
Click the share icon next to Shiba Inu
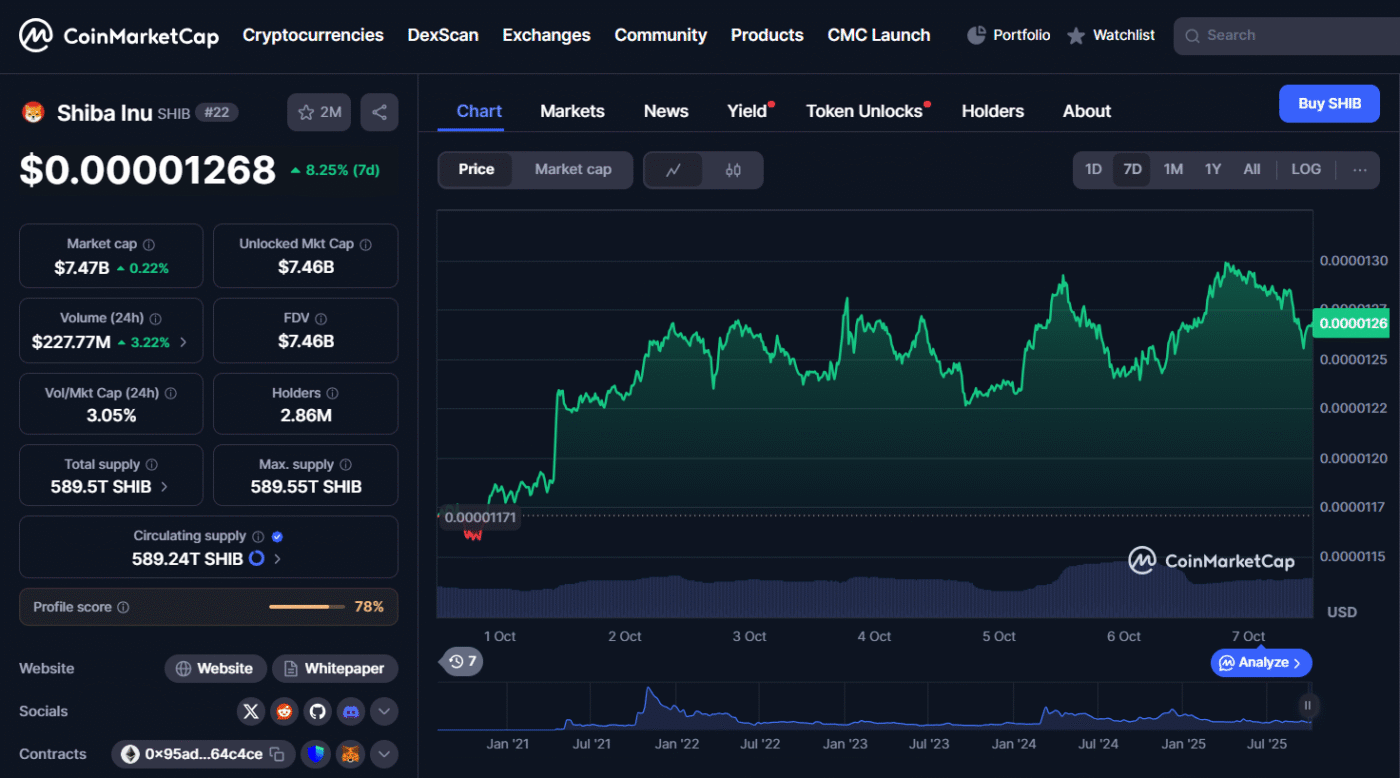[x=379, y=112]
